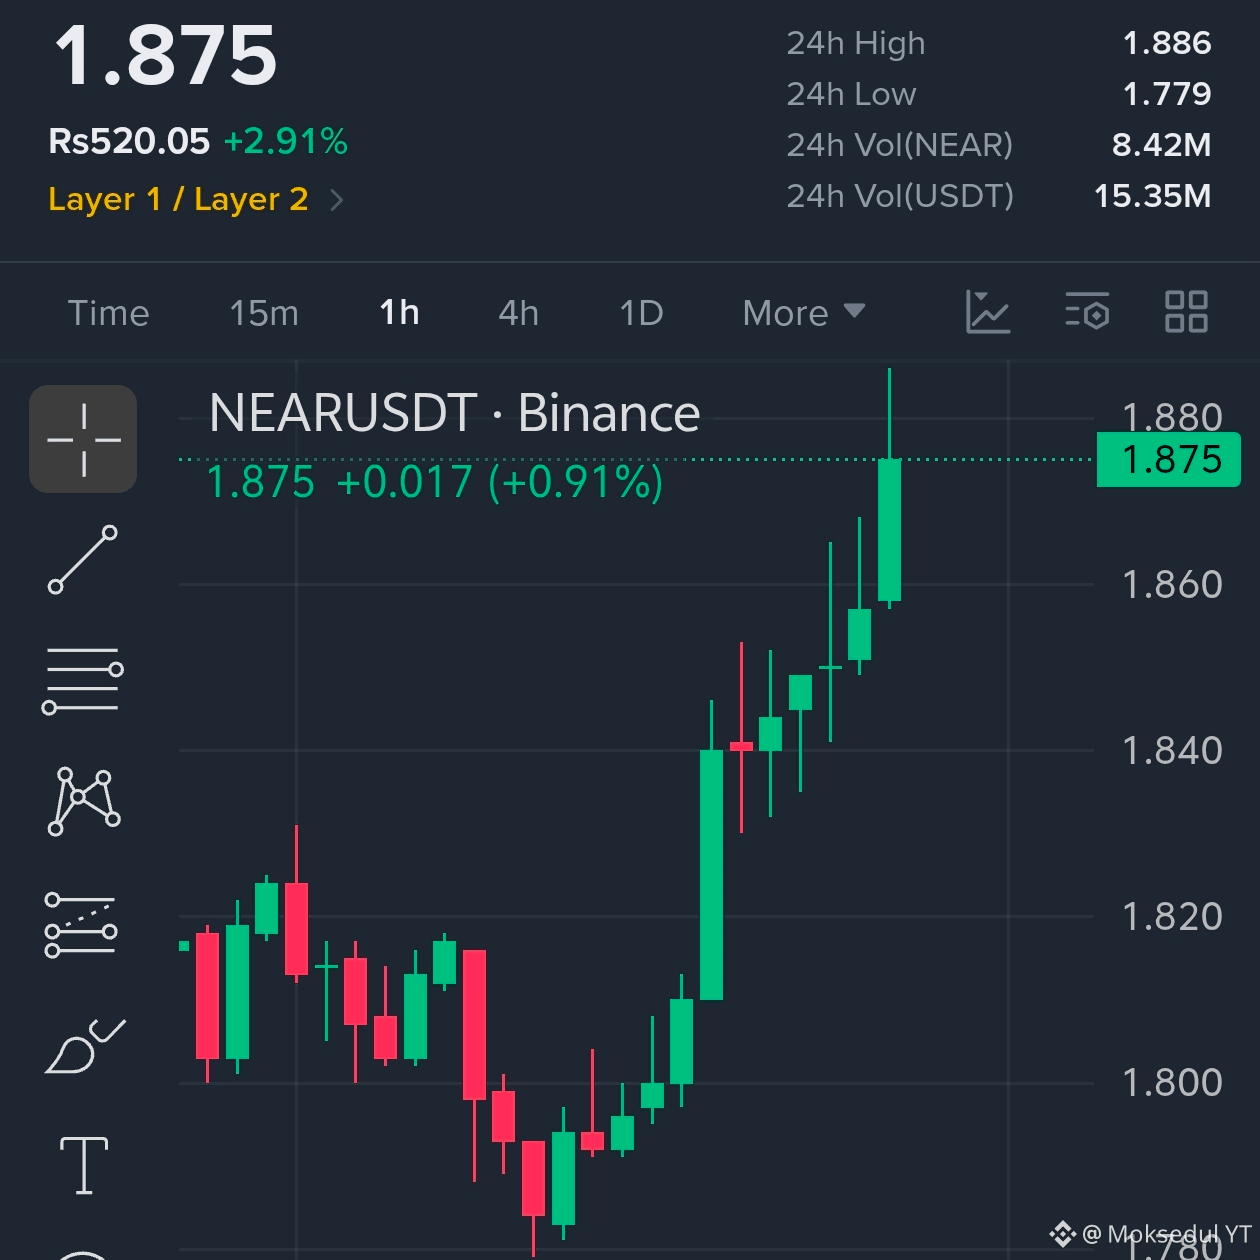Click the NEARUSDT · Binance chart title

click(454, 413)
